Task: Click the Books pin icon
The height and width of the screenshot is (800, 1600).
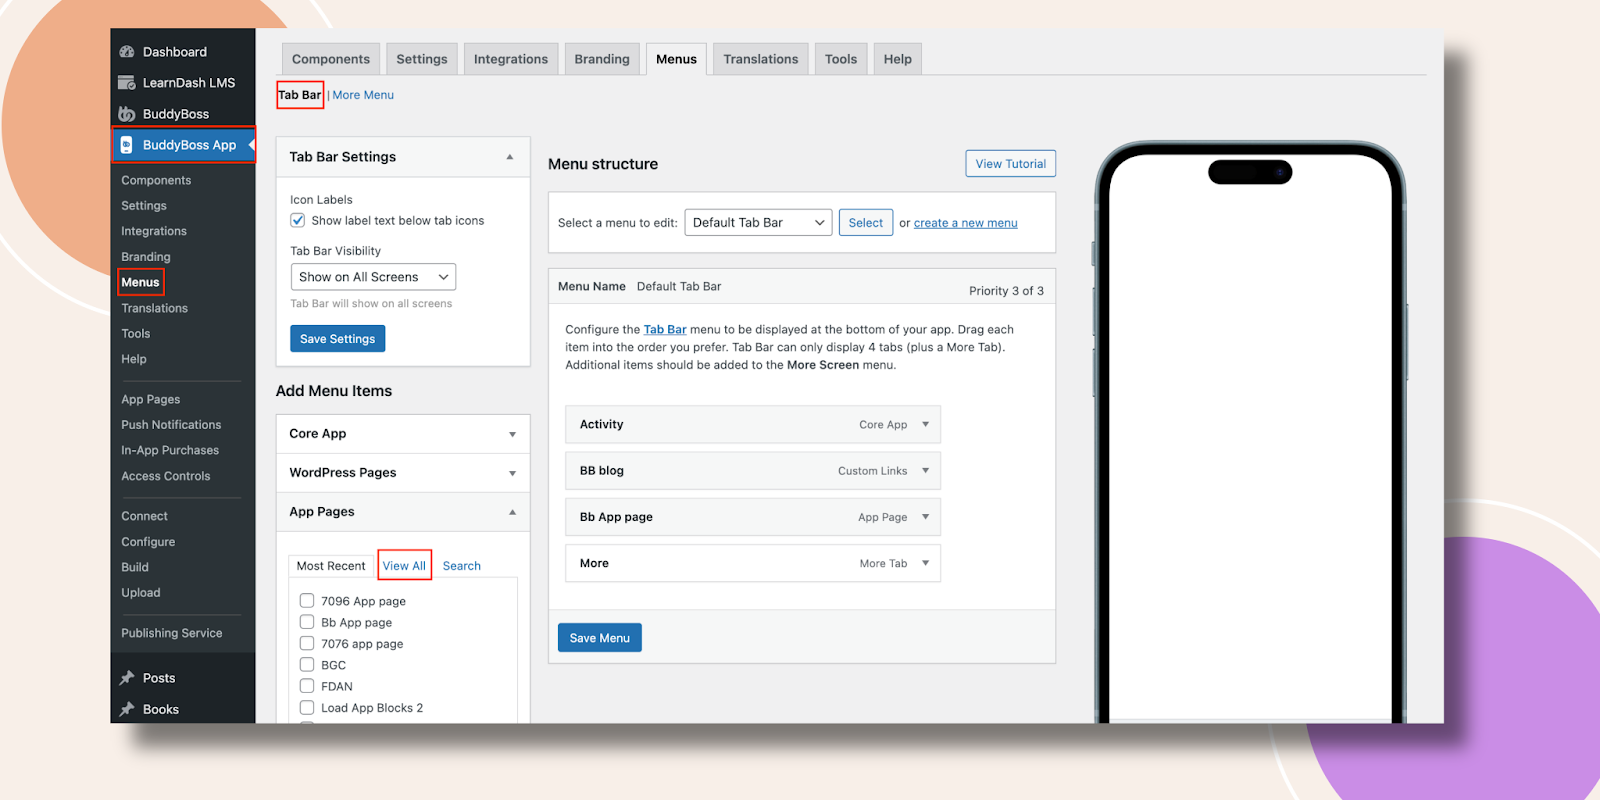Action: click(x=127, y=709)
